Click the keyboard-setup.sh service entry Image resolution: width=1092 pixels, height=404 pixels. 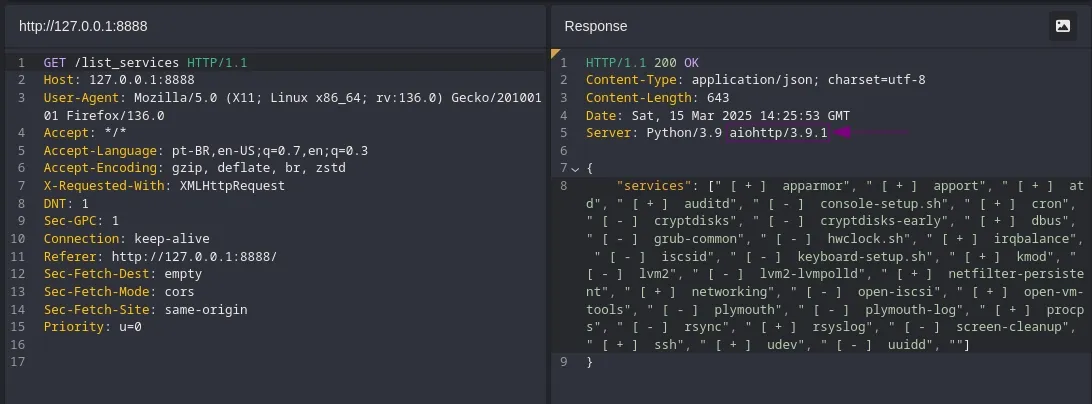(864, 257)
